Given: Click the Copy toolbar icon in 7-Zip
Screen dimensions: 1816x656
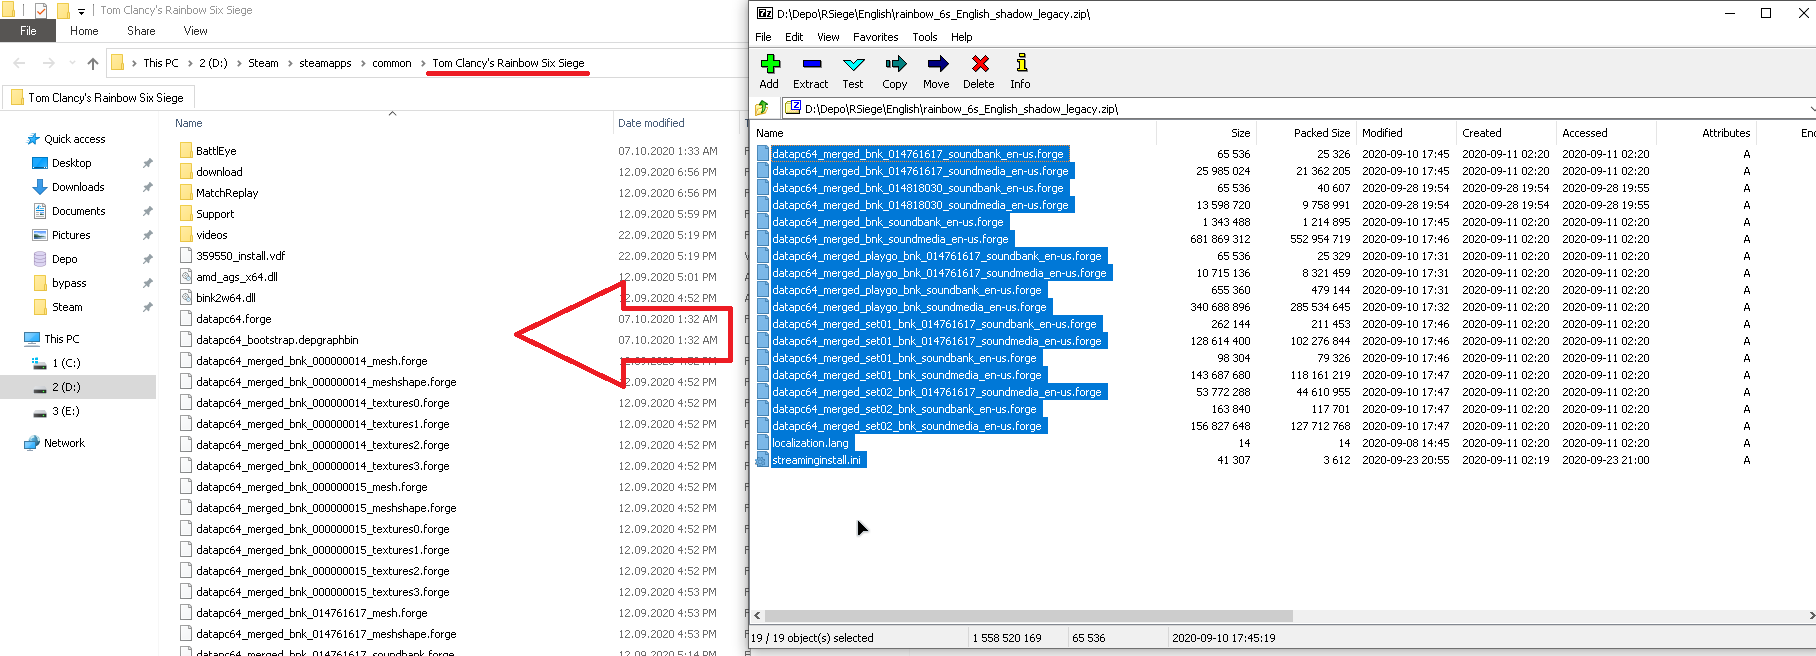Looking at the screenshot, I should [x=895, y=71].
